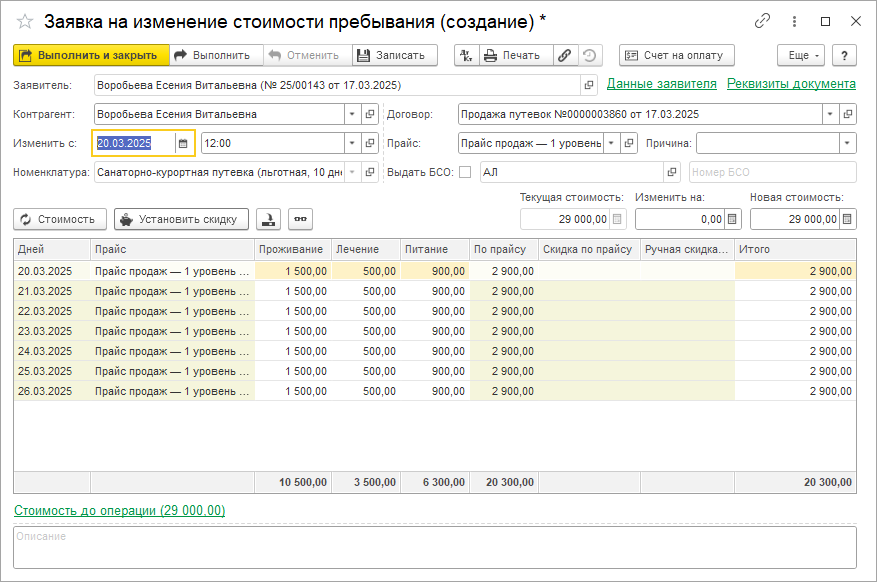Click the calculator icon in 'Изменить на' field
877x582 pixels.
[x=733, y=219]
